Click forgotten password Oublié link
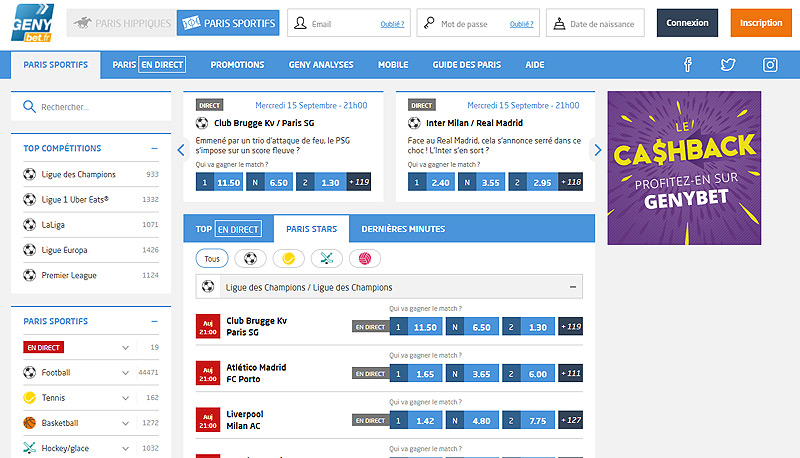Screen dimensions: 800x458 tap(521, 24)
